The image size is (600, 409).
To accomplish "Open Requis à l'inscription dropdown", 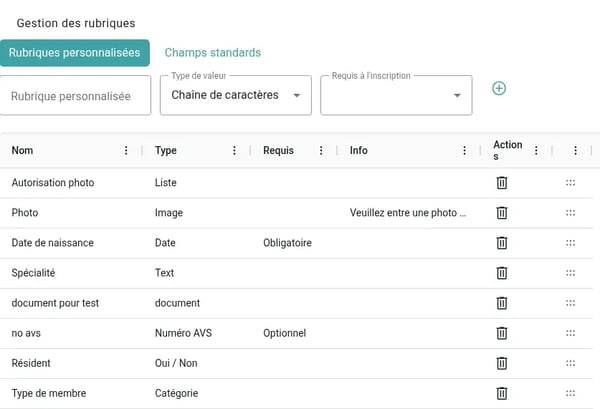I will tap(396, 95).
